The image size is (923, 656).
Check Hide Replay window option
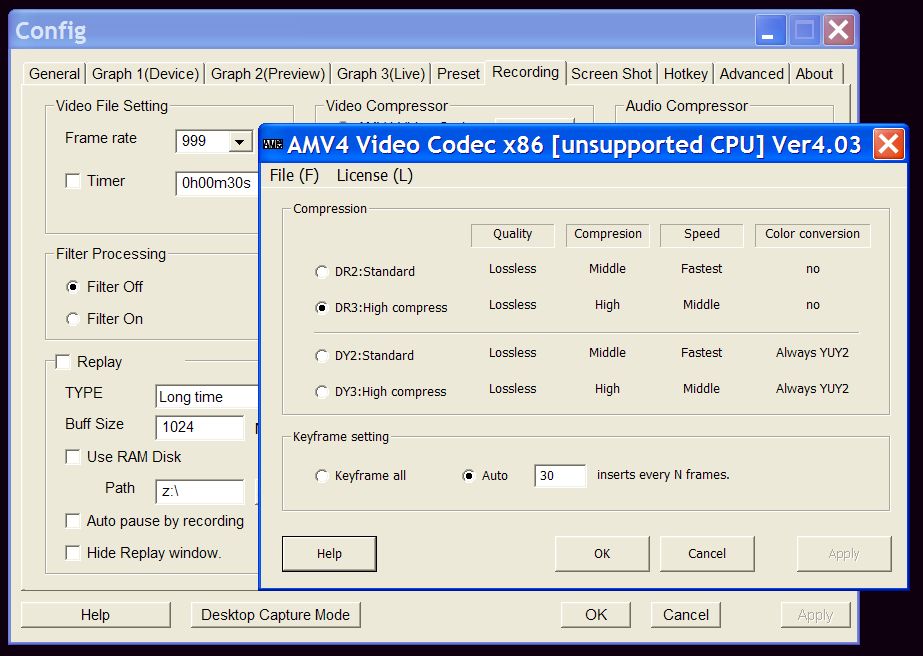(x=73, y=553)
